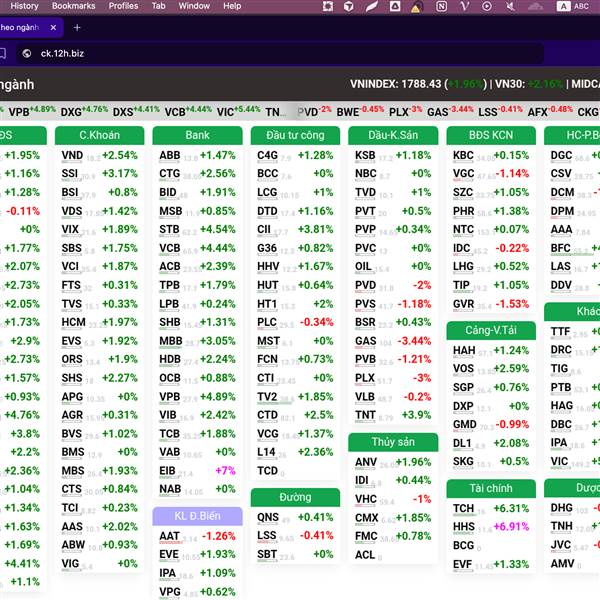Click stock symbol GVR showing -1.53%
The width and height of the screenshot is (600, 600).
[x=463, y=304]
